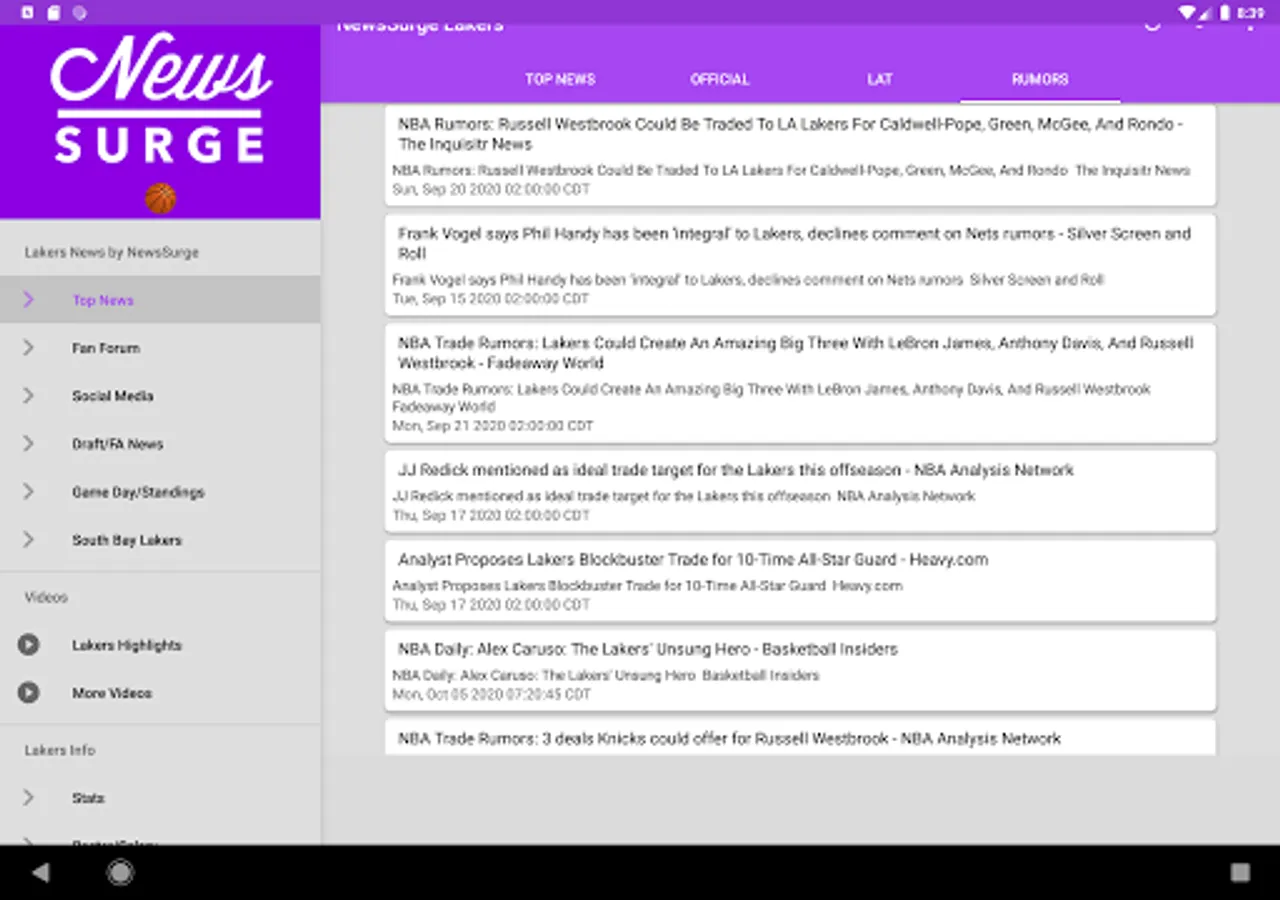Open the Stats label in the sidebar
The height and width of the screenshot is (900, 1280).
click(88, 798)
